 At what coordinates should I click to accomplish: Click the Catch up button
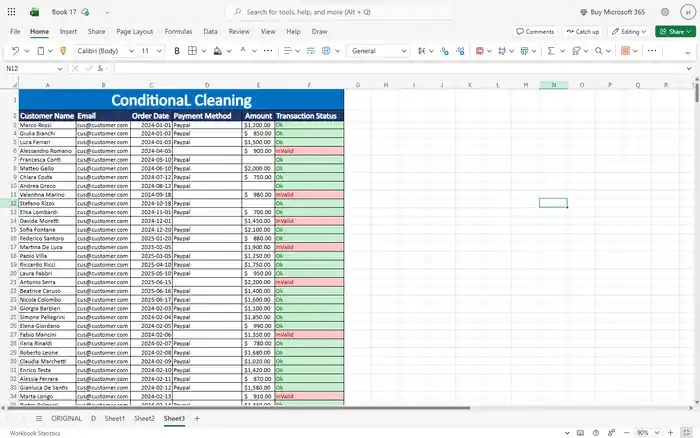[583, 32]
